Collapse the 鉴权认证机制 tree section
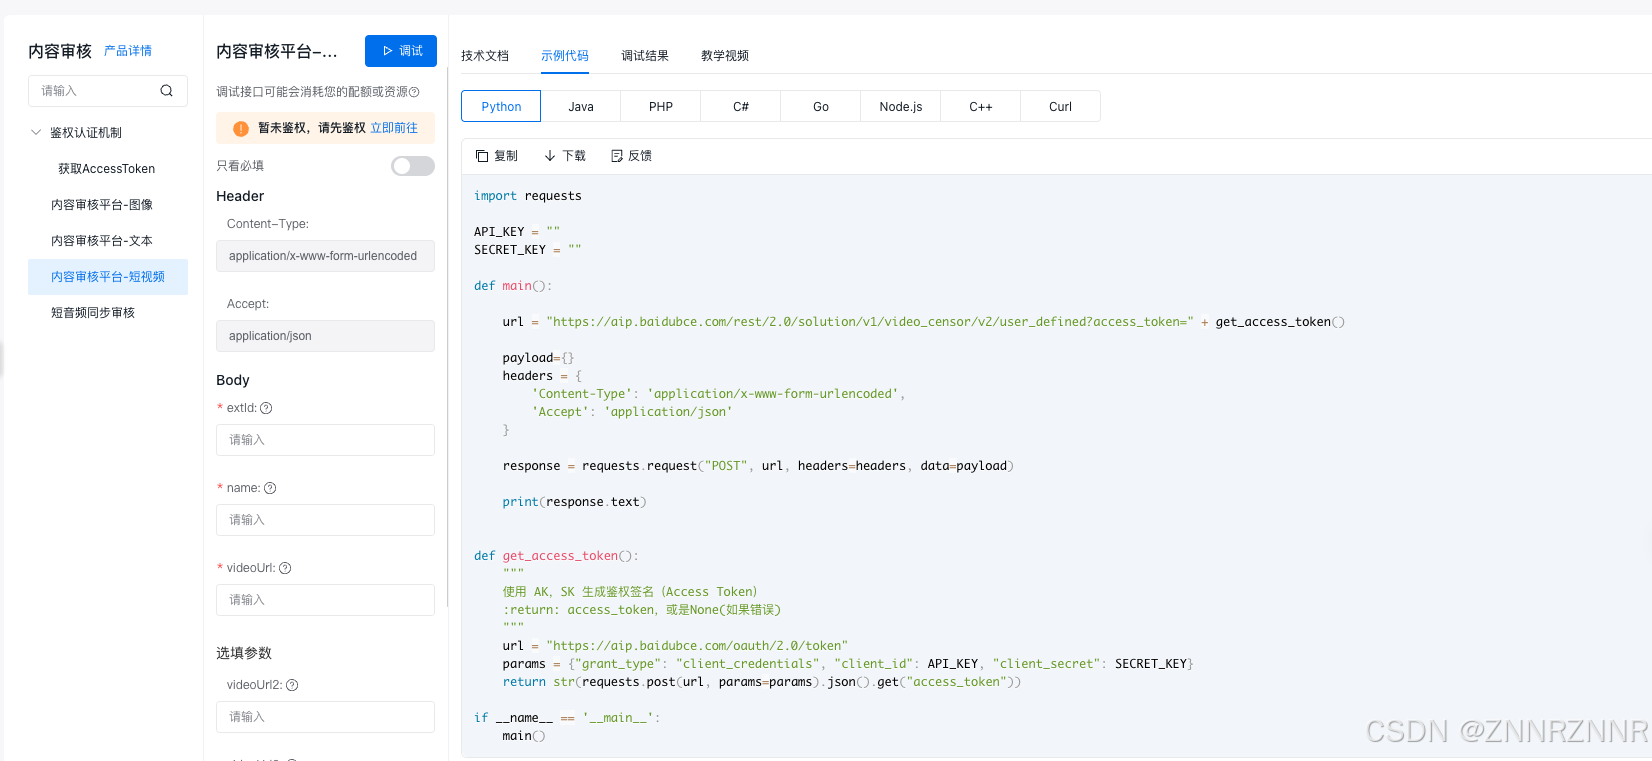Screen dimensions: 1652x761 pos(36,132)
